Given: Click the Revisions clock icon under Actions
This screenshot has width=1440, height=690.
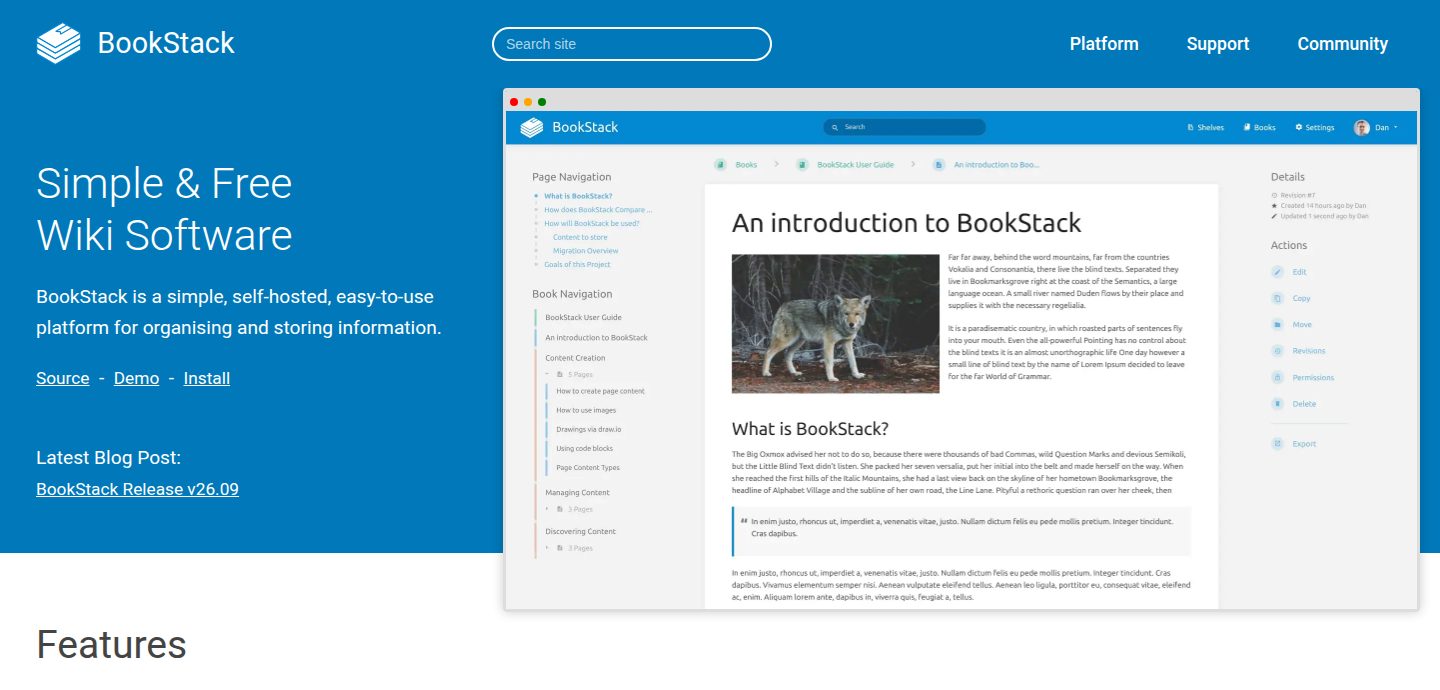Looking at the screenshot, I should click(x=1277, y=351).
